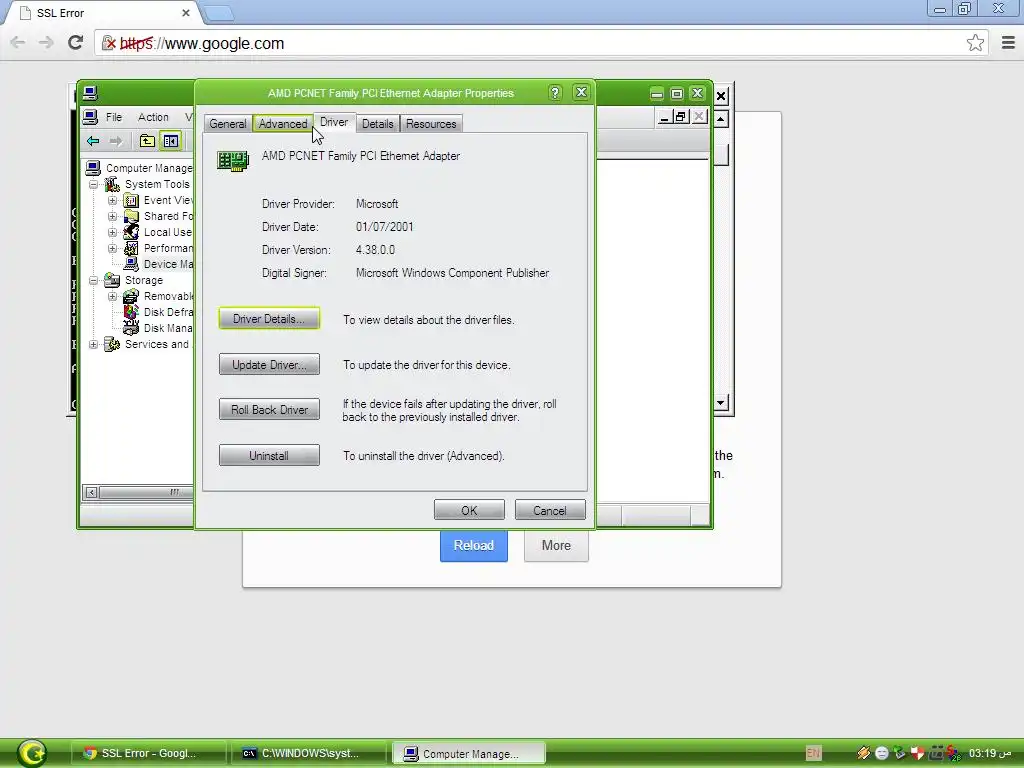Open the Details tab

point(377,123)
